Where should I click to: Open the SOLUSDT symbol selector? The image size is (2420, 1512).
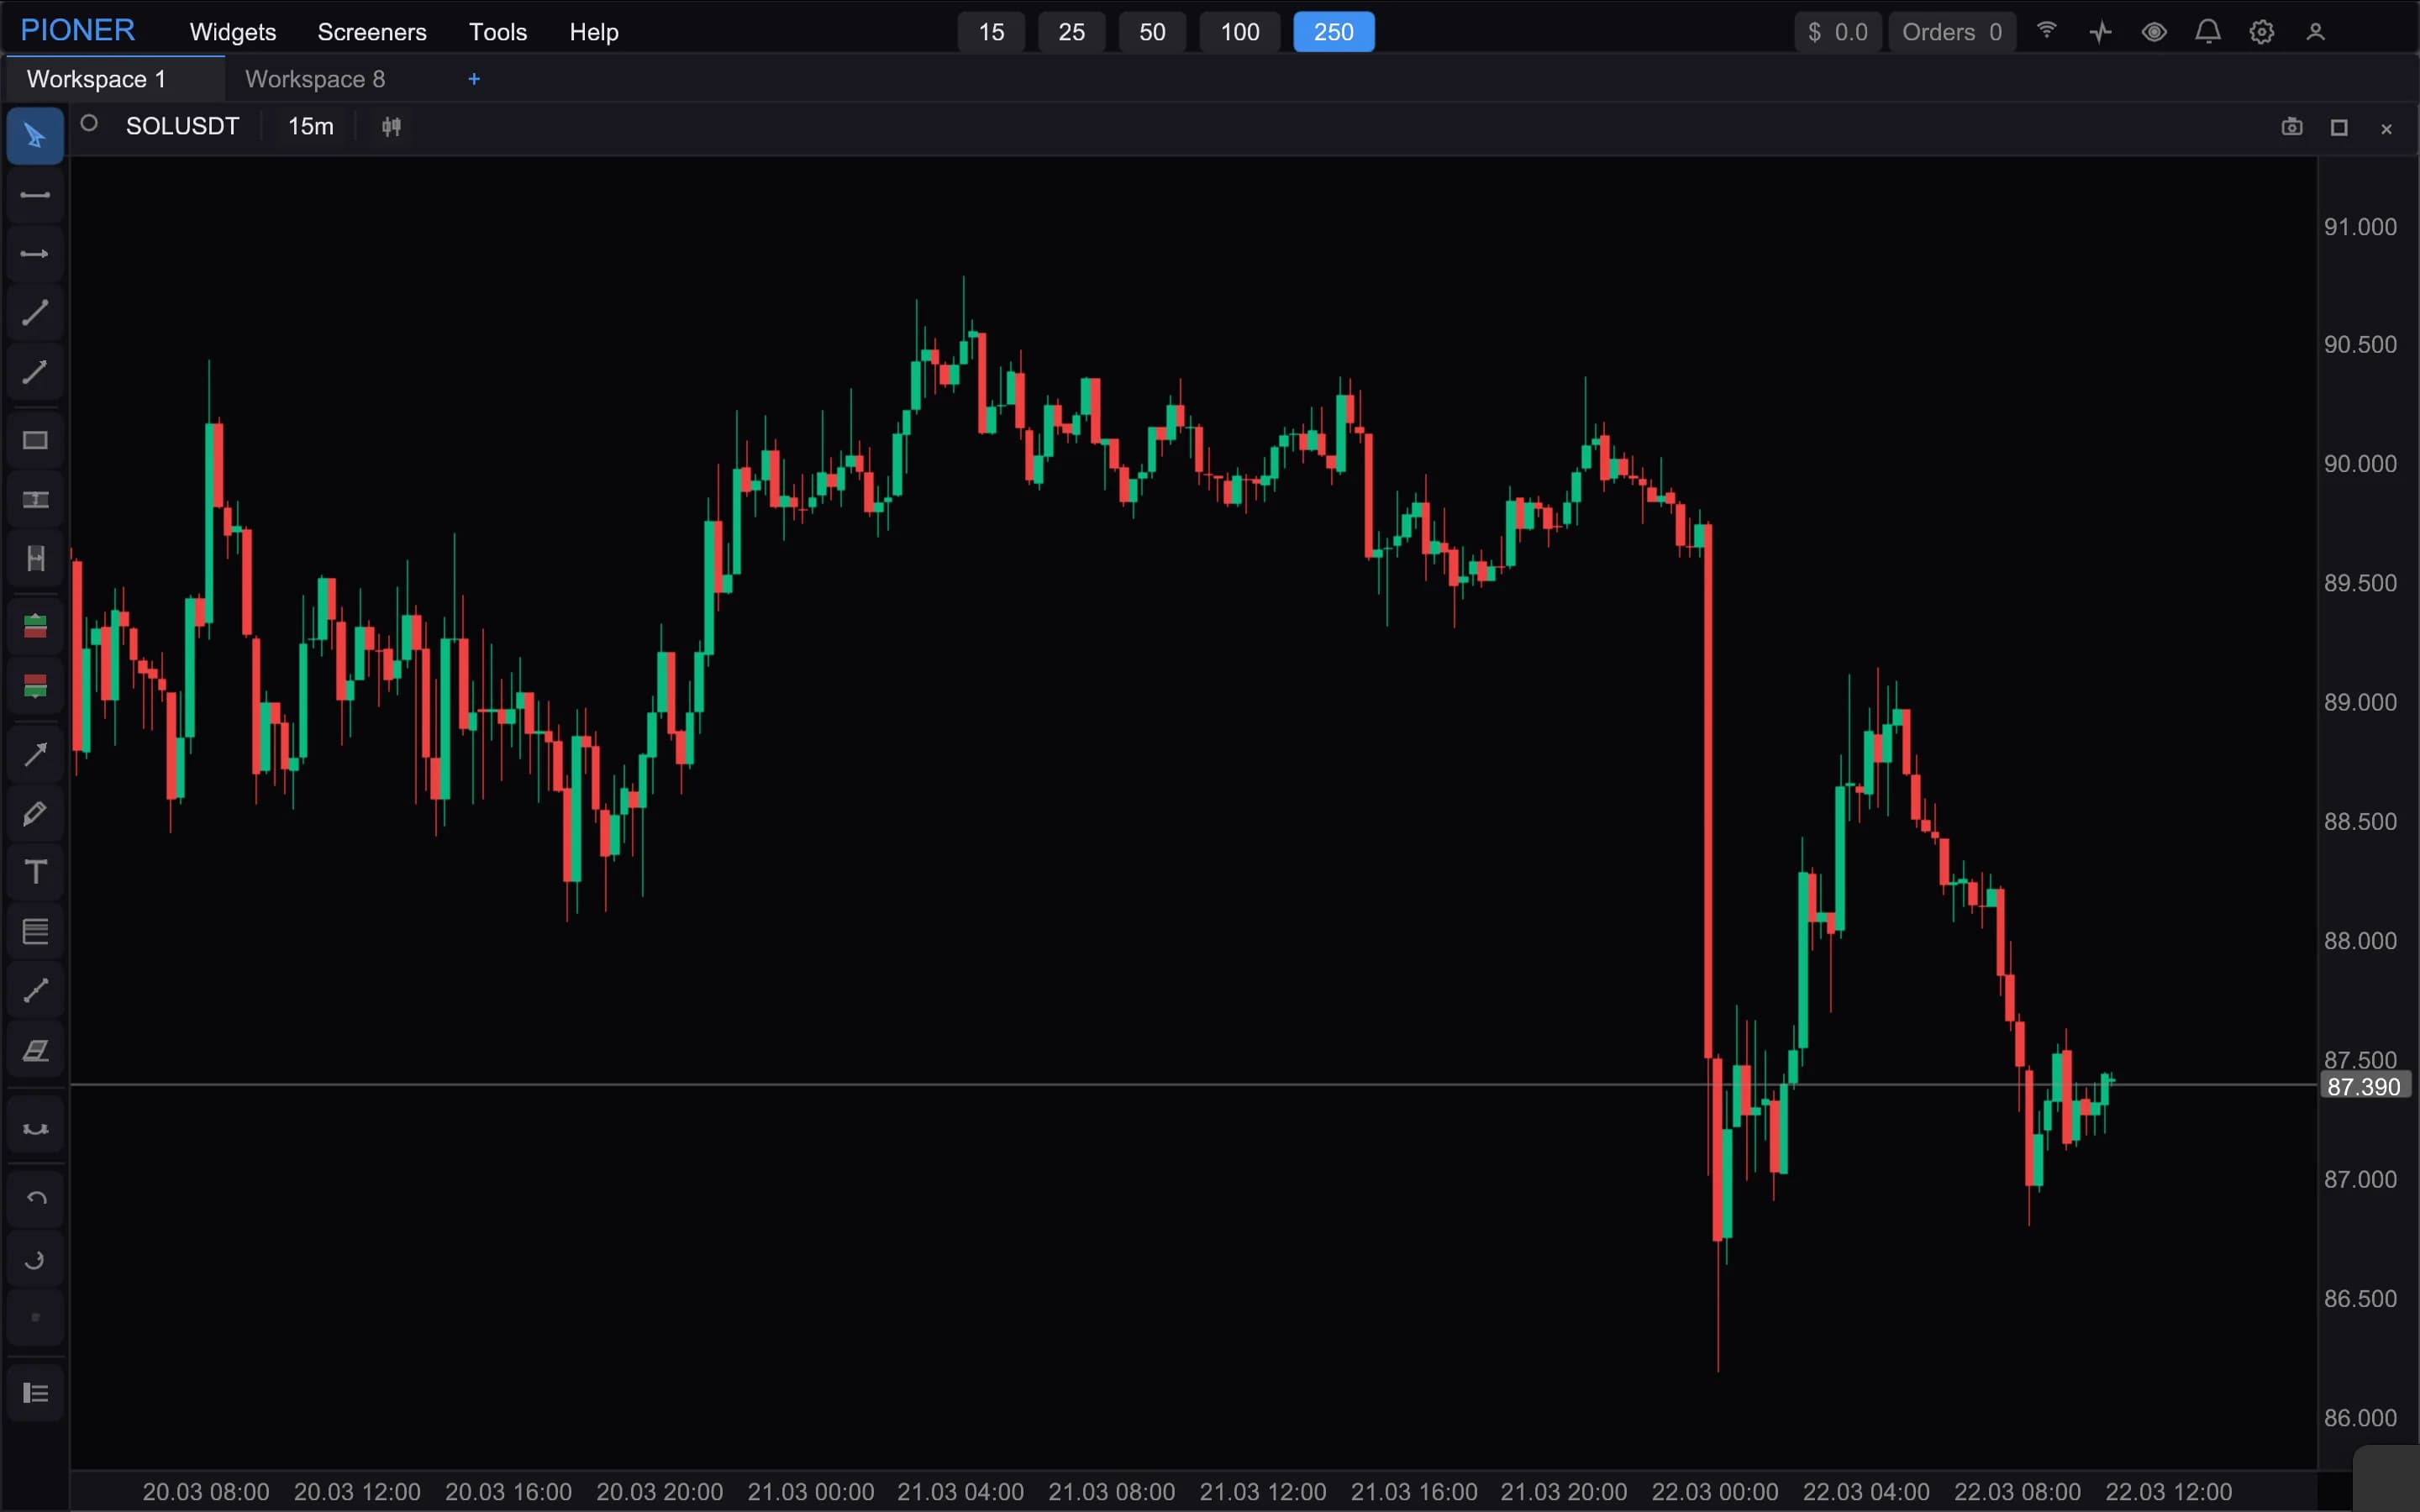pyautogui.click(x=183, y=126)
